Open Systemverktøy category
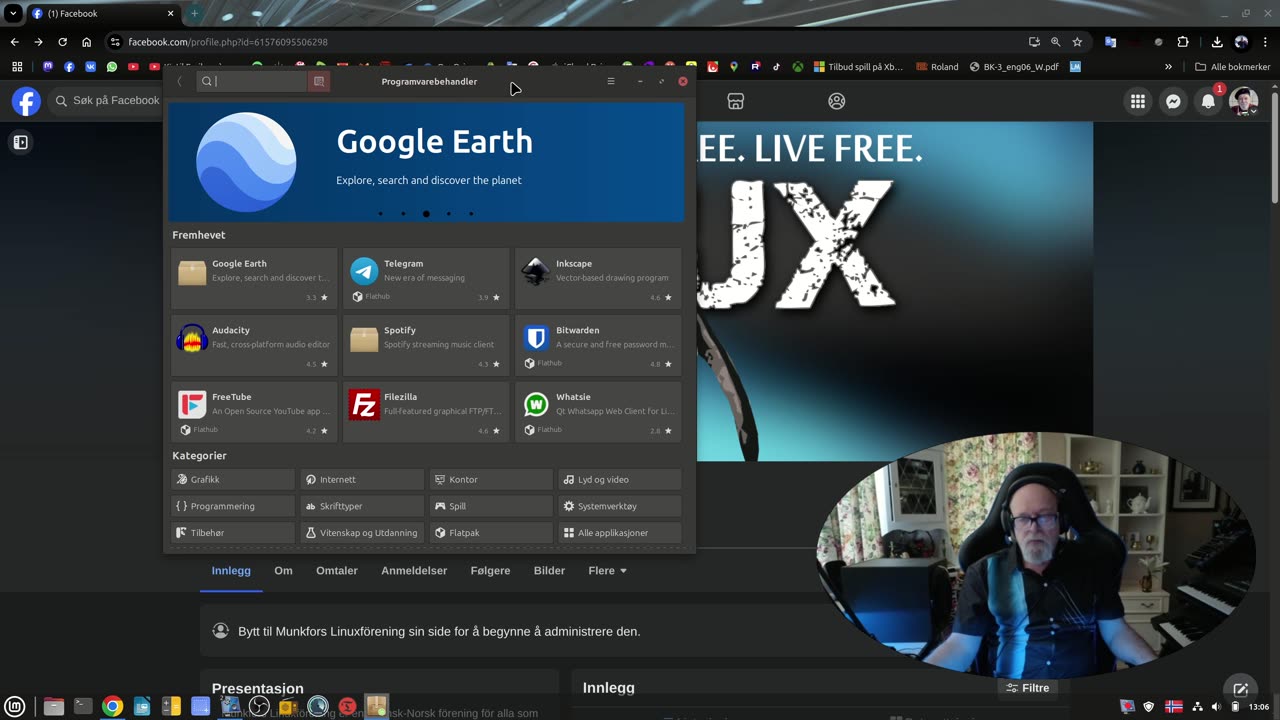 [620, 506]
